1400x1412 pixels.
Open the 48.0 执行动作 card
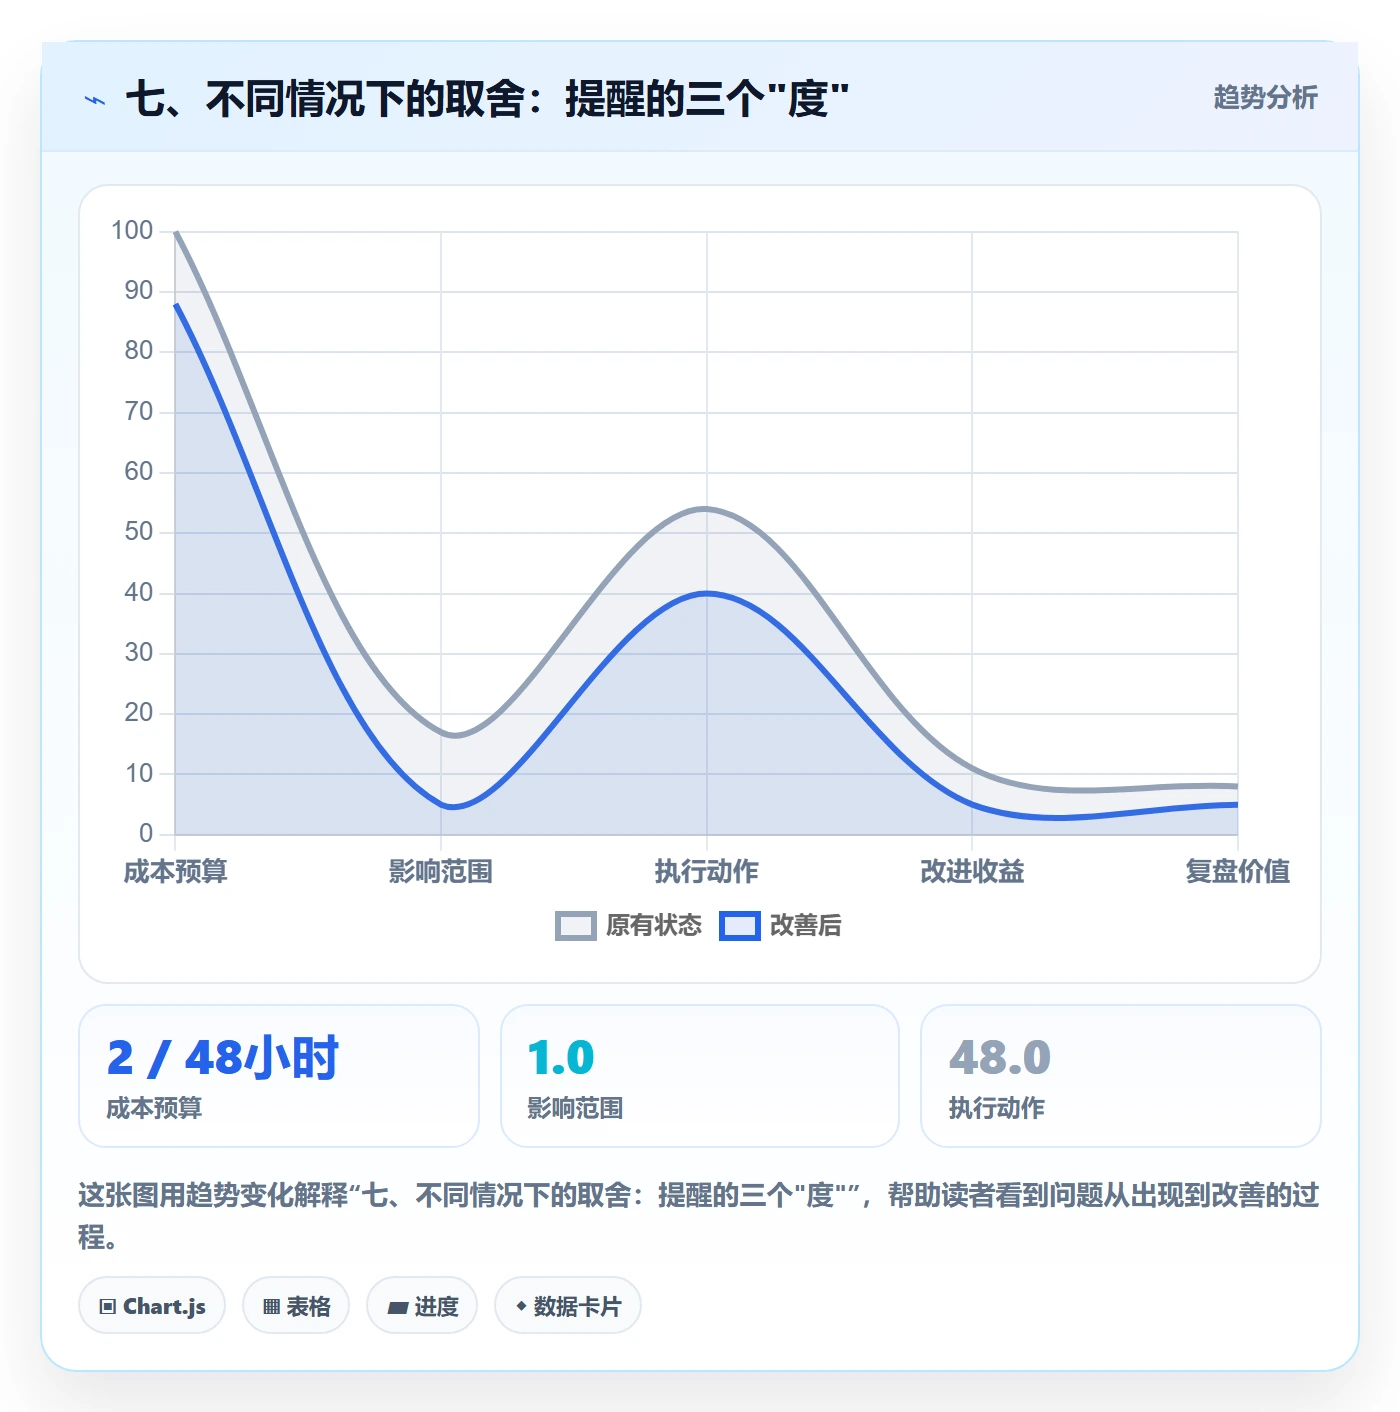point(1121,1076)
